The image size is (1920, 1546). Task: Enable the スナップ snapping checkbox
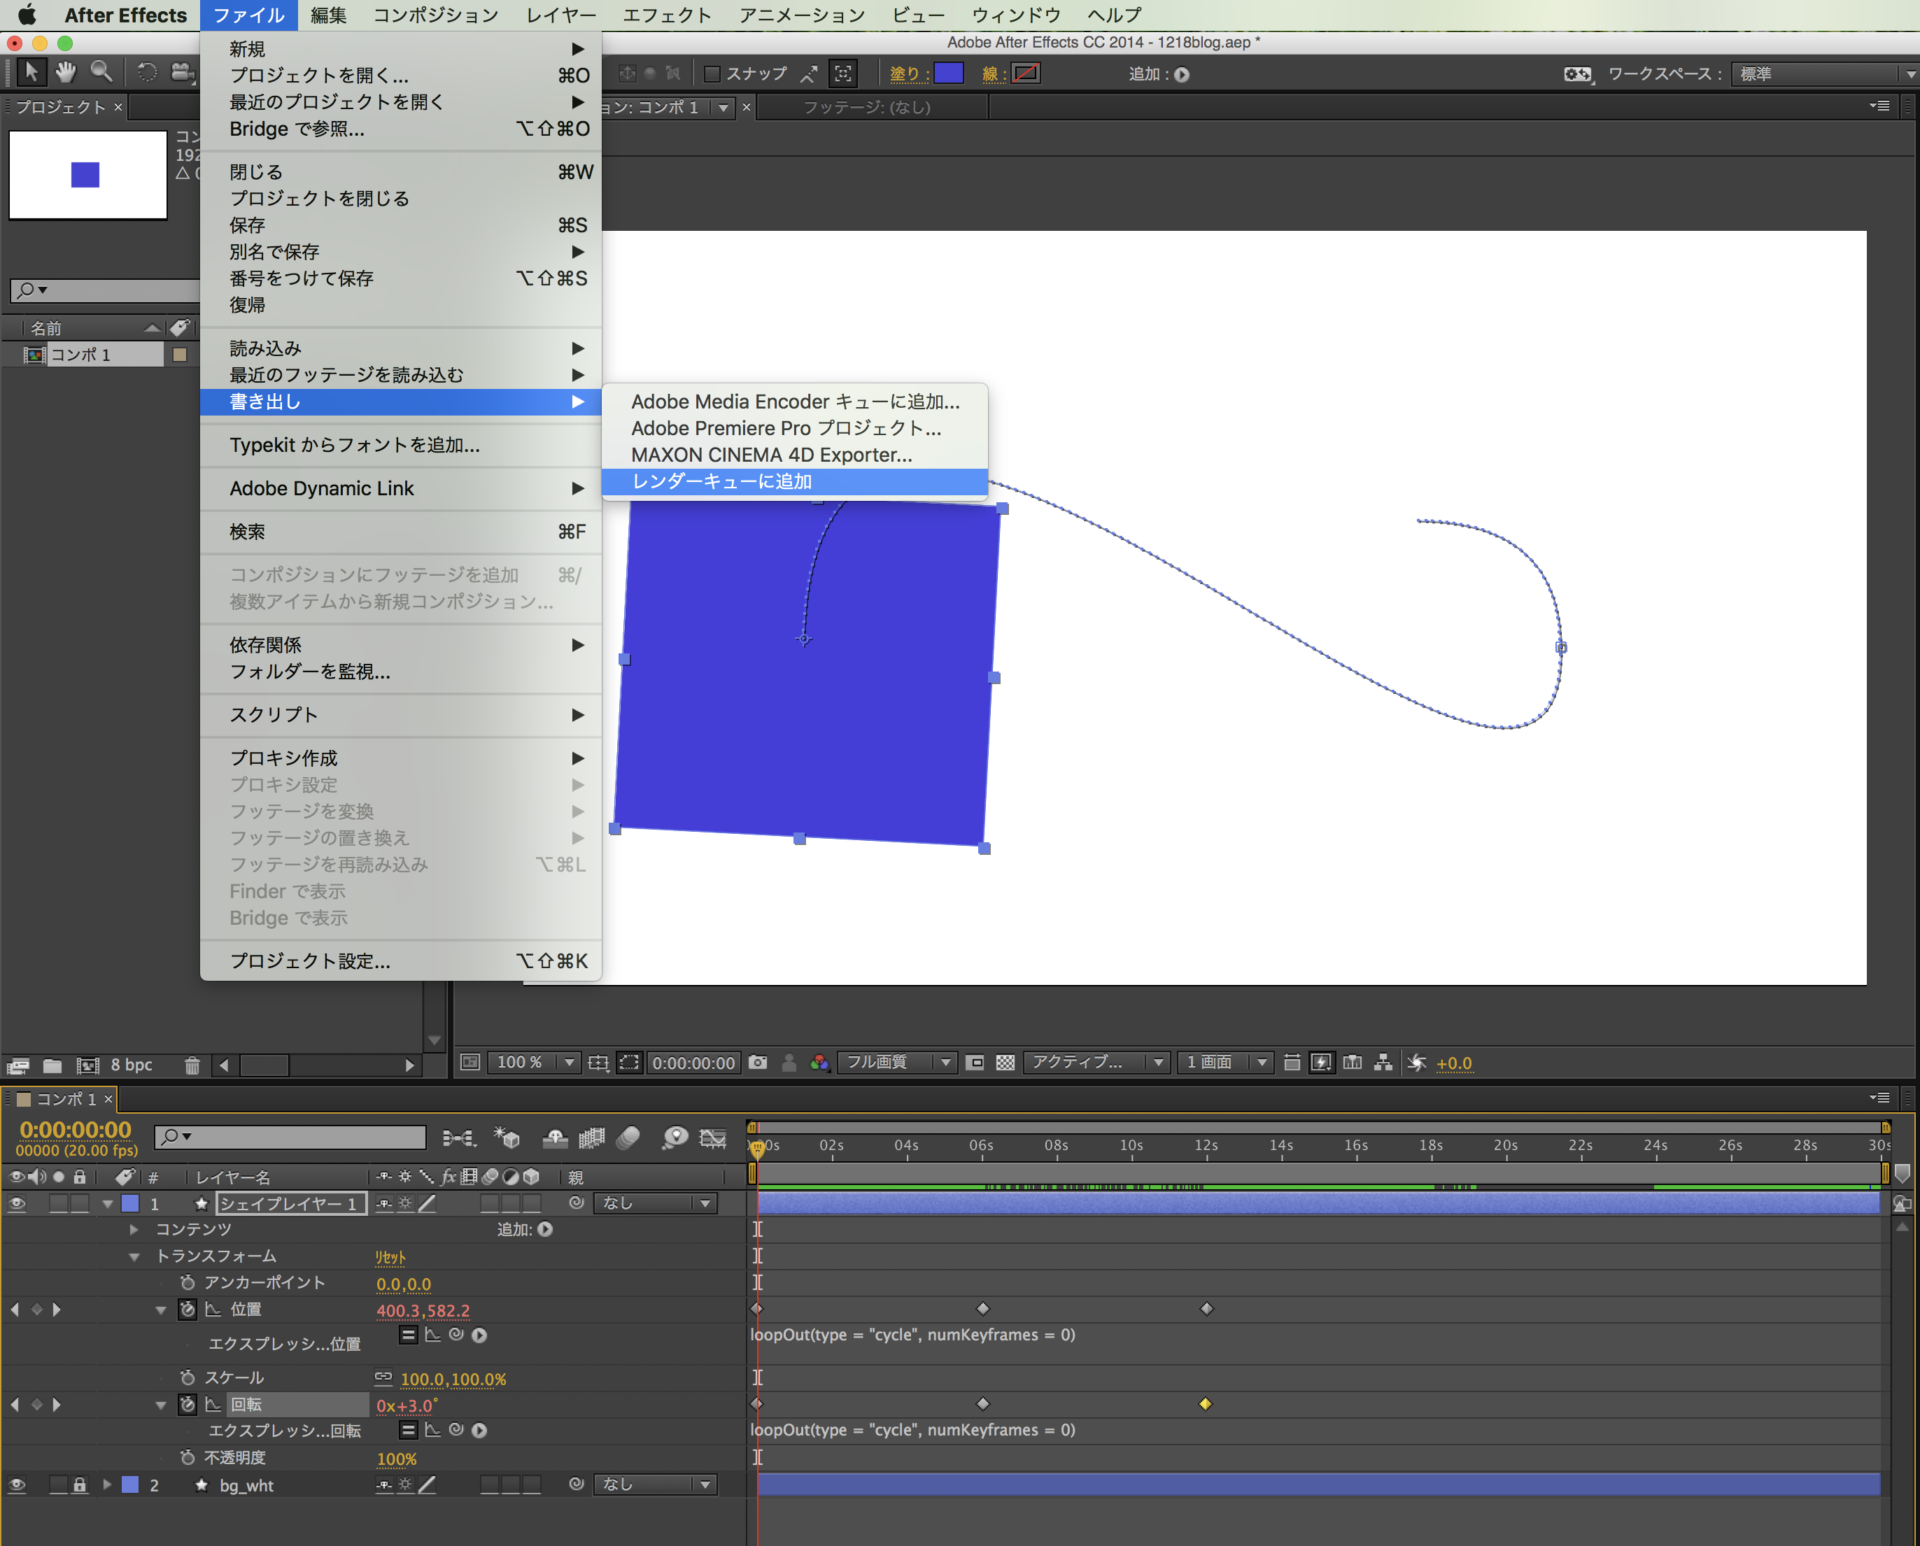pos(713,74)
